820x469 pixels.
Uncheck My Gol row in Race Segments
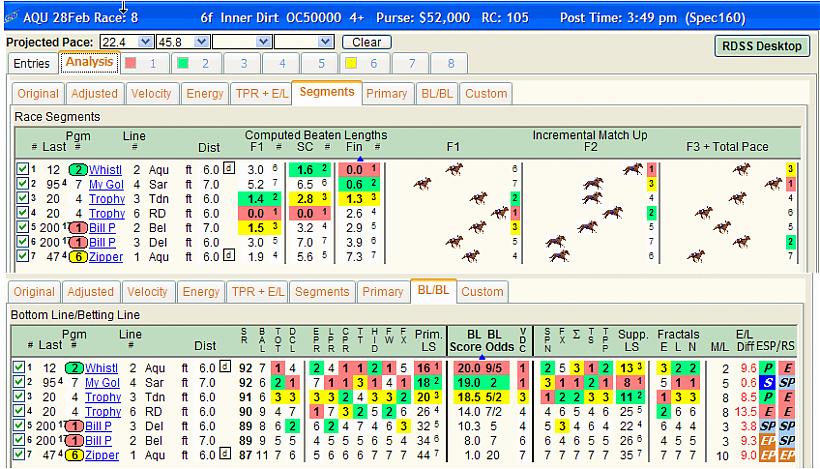point(22,184)
